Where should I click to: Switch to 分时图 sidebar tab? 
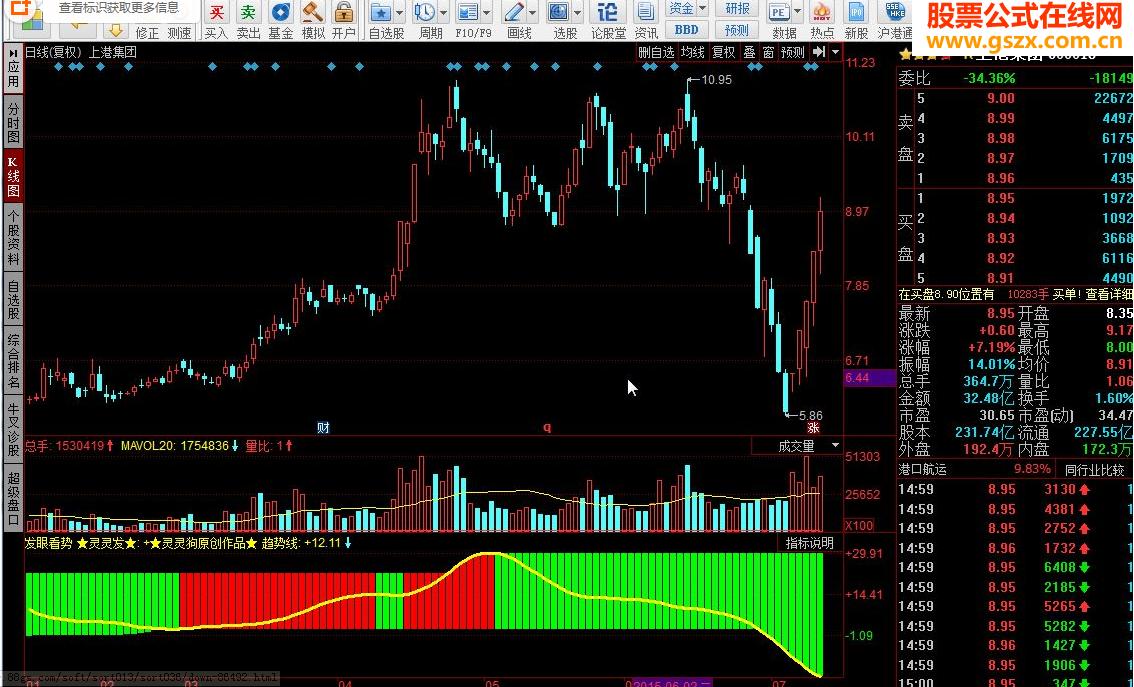click(13, 122)
